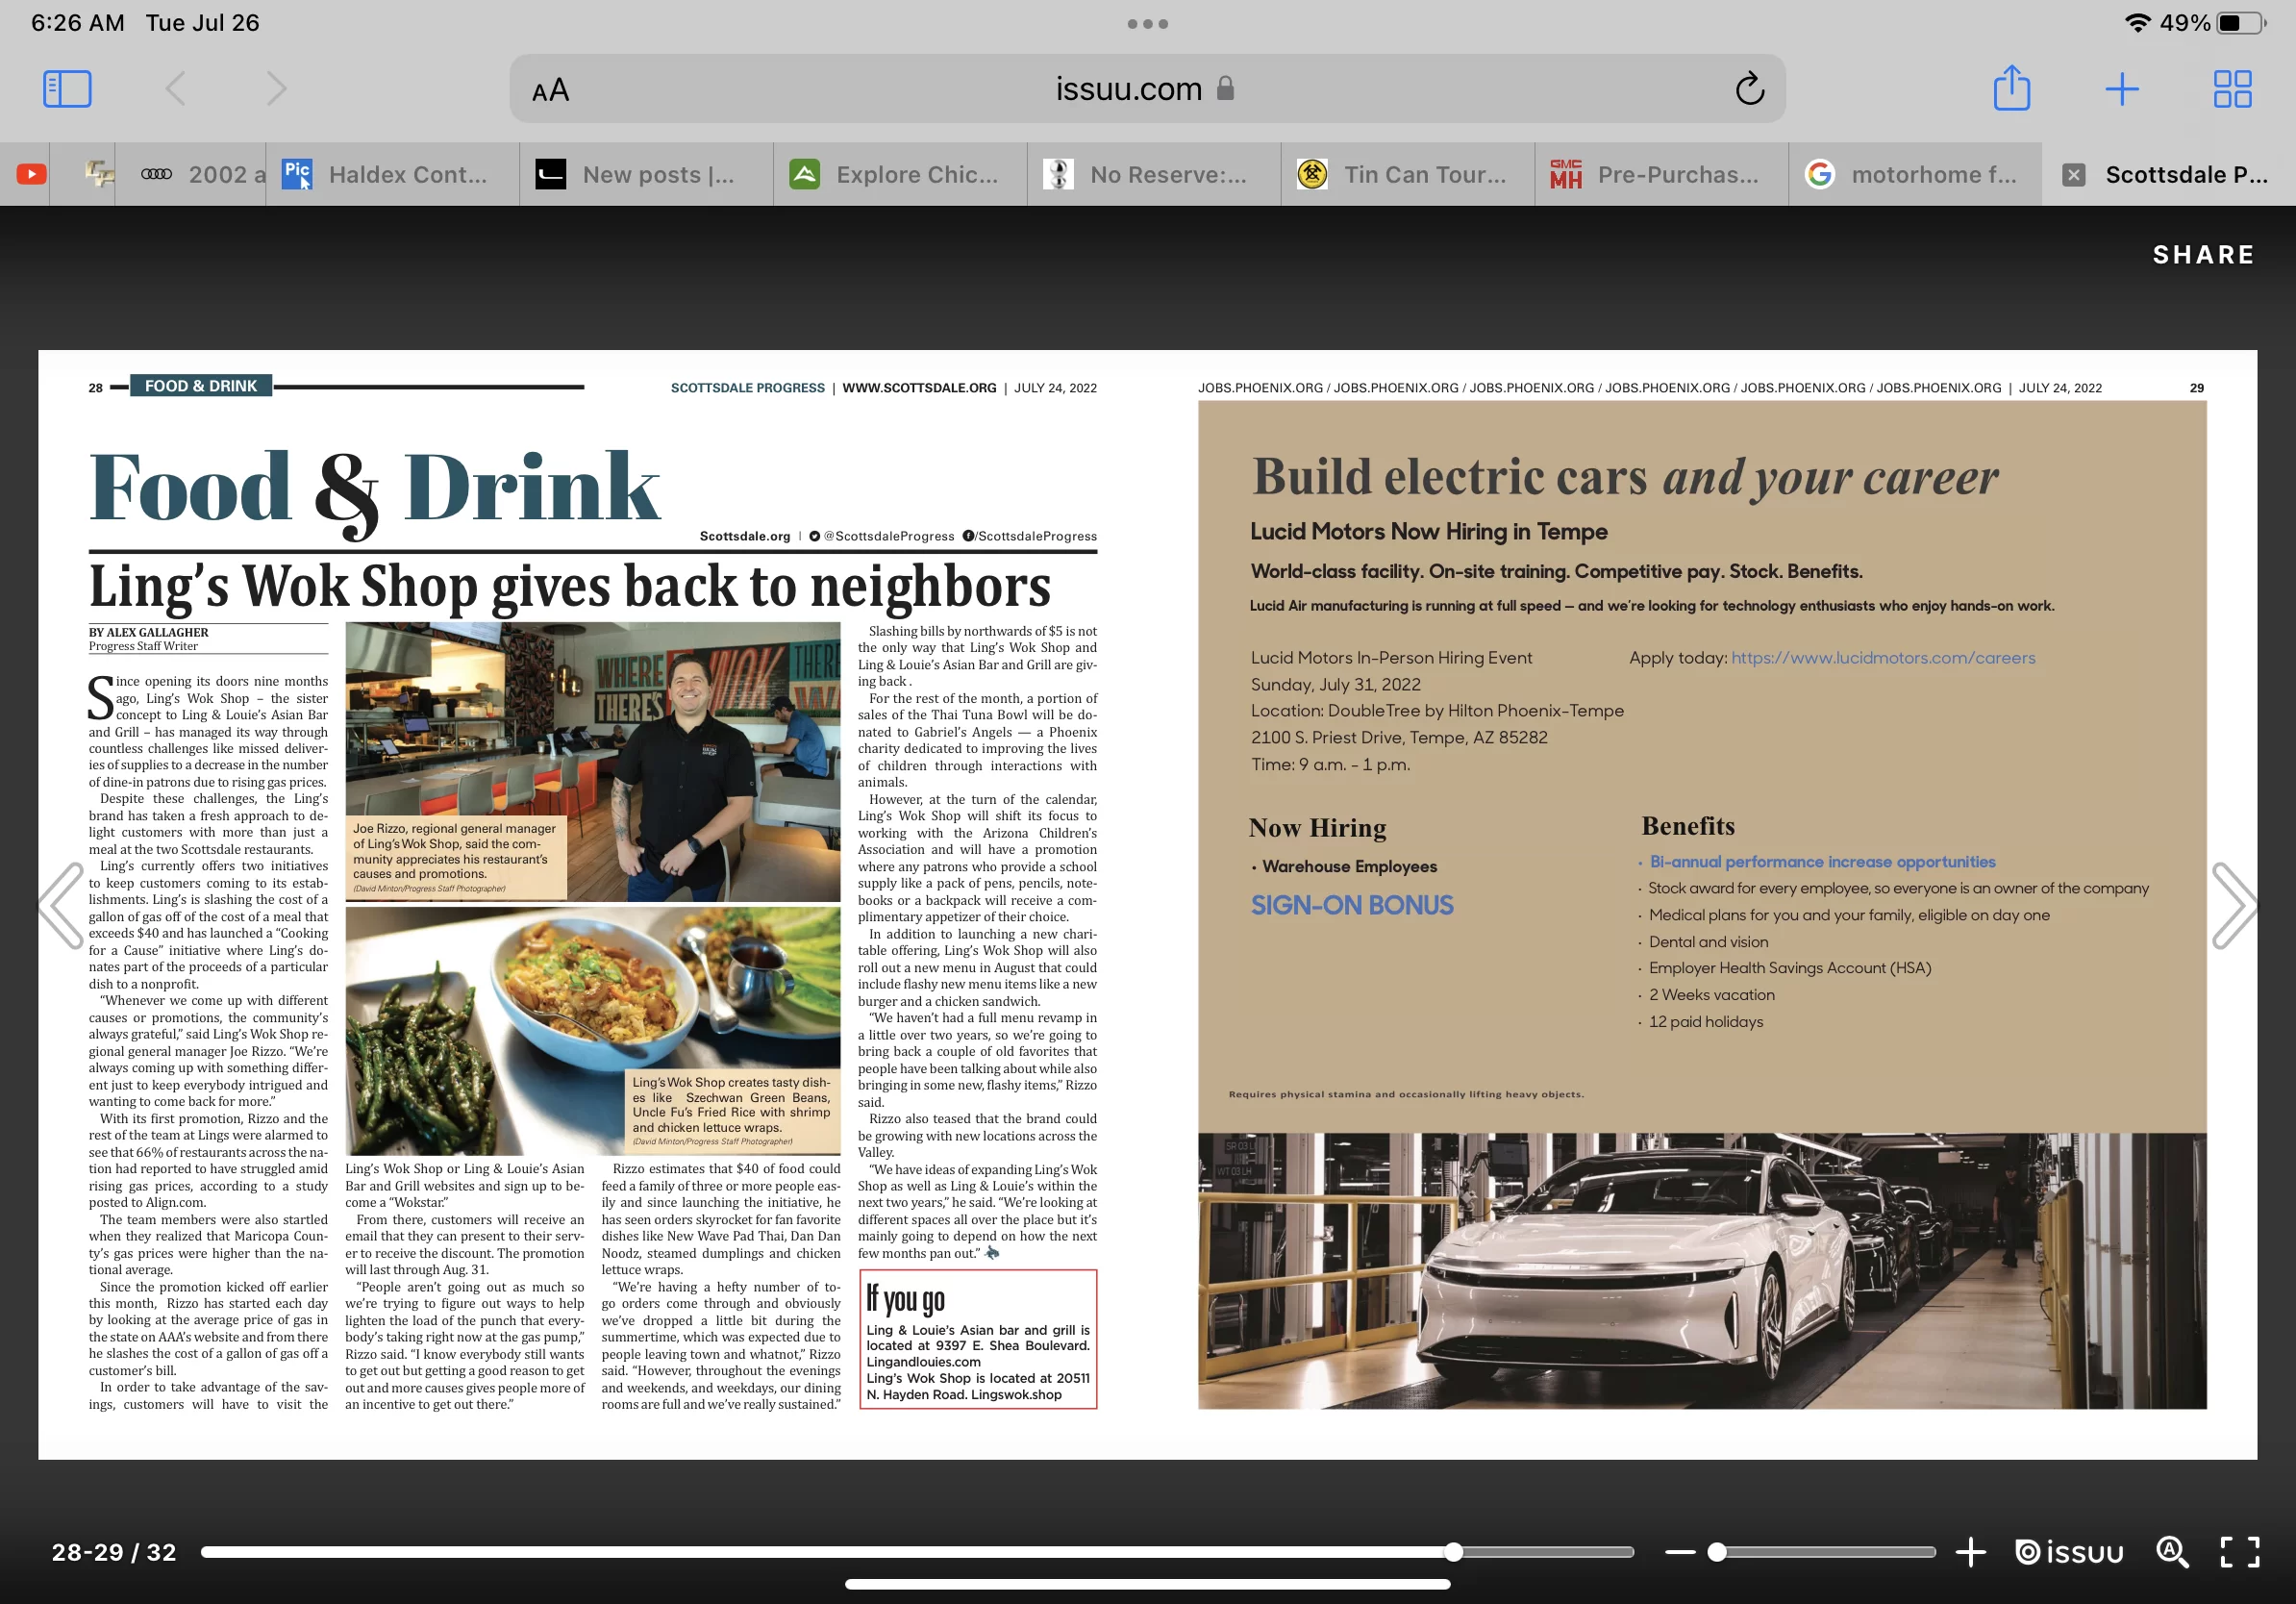
Task: Click the BY ALEX GALLAGHER byline
Action: pos(148,632)
